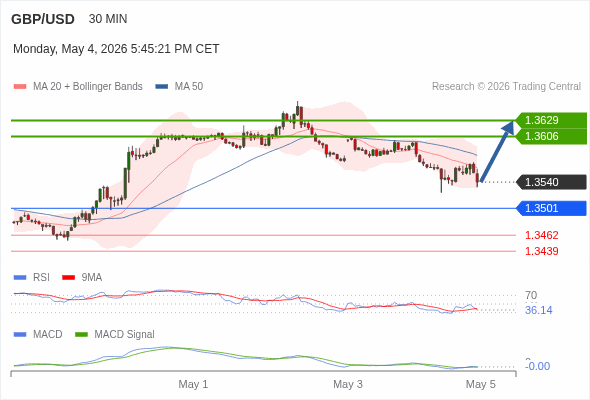Click the GBP/USD pair title

[43, 19]
